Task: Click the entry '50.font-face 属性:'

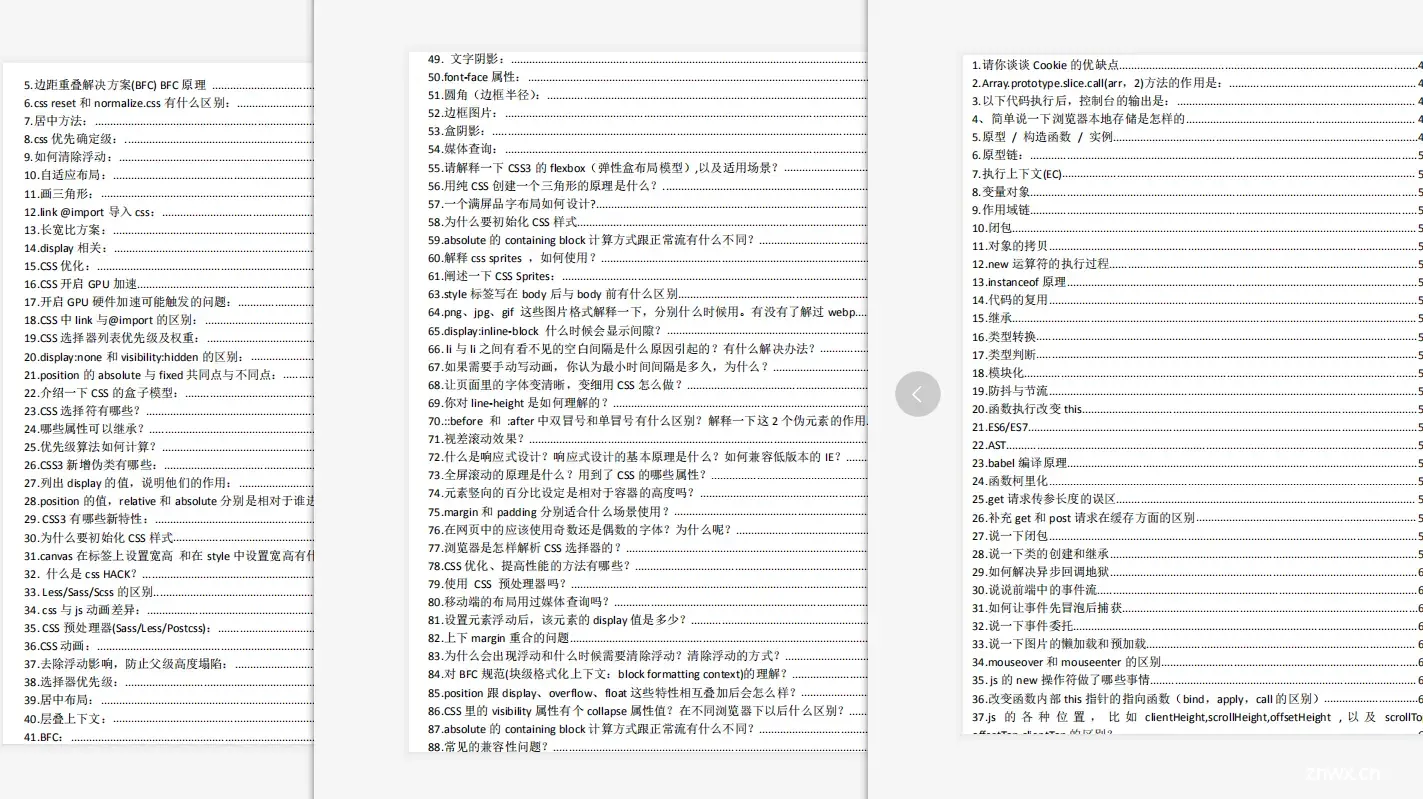Action: click(647, 77)
